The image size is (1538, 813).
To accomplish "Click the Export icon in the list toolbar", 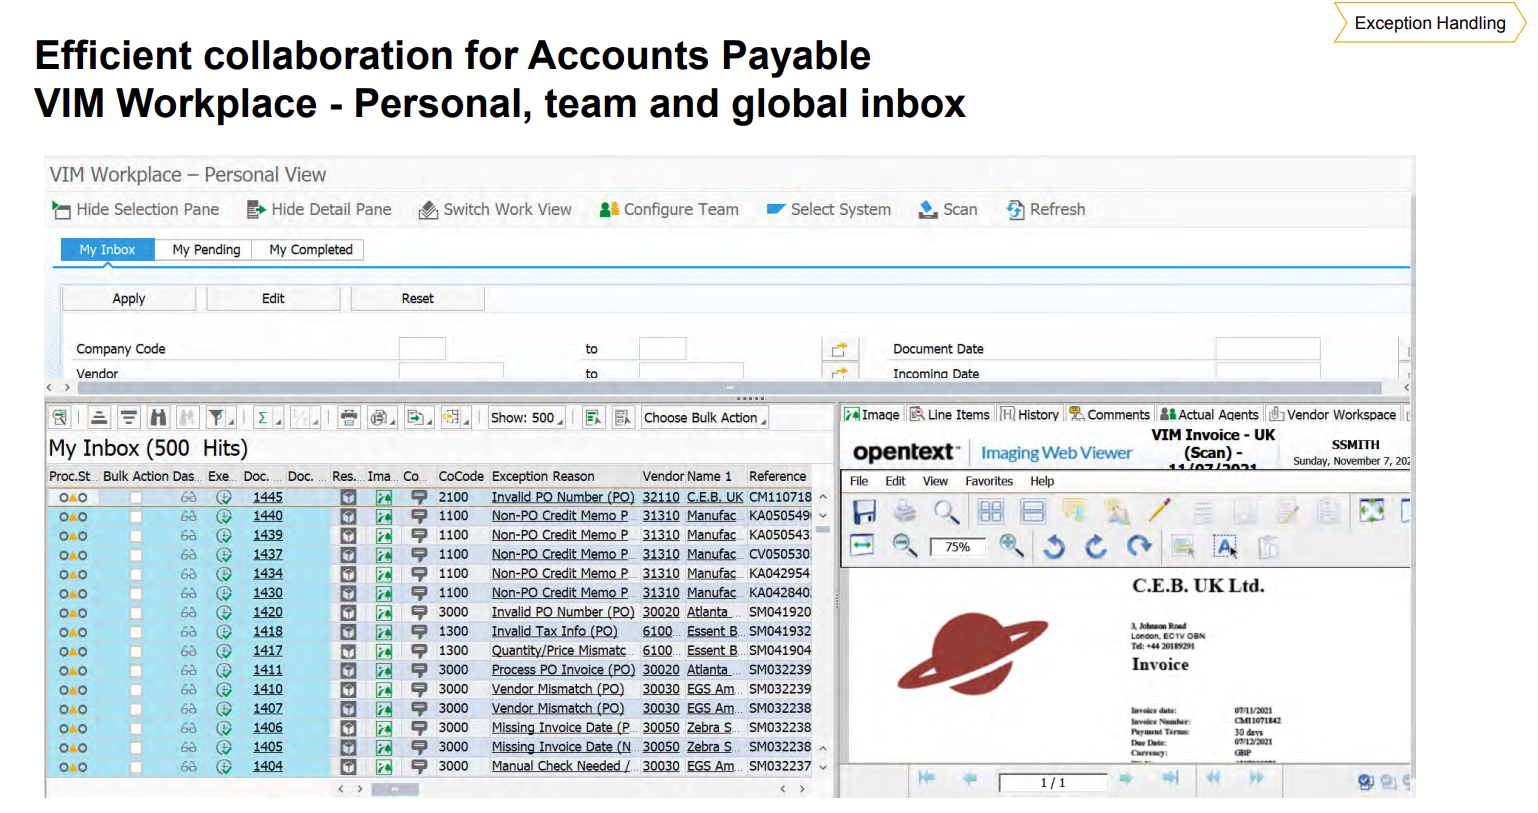I will click(416, 418).
